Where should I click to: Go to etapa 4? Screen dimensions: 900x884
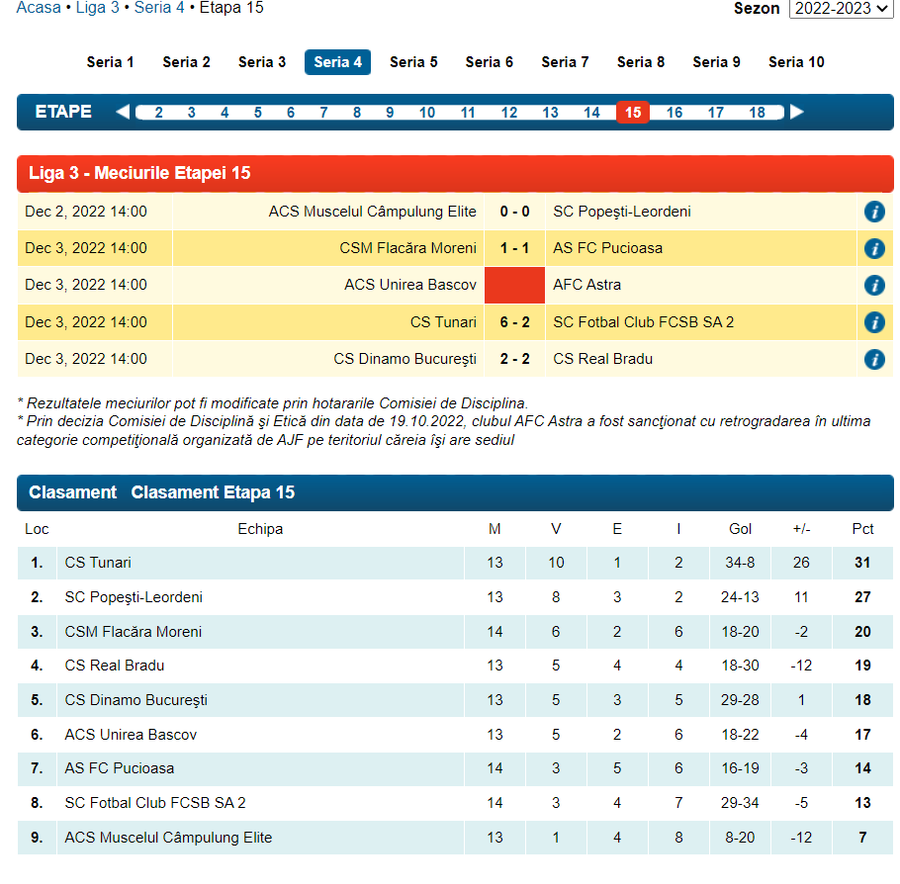click(x=224, y=113)
